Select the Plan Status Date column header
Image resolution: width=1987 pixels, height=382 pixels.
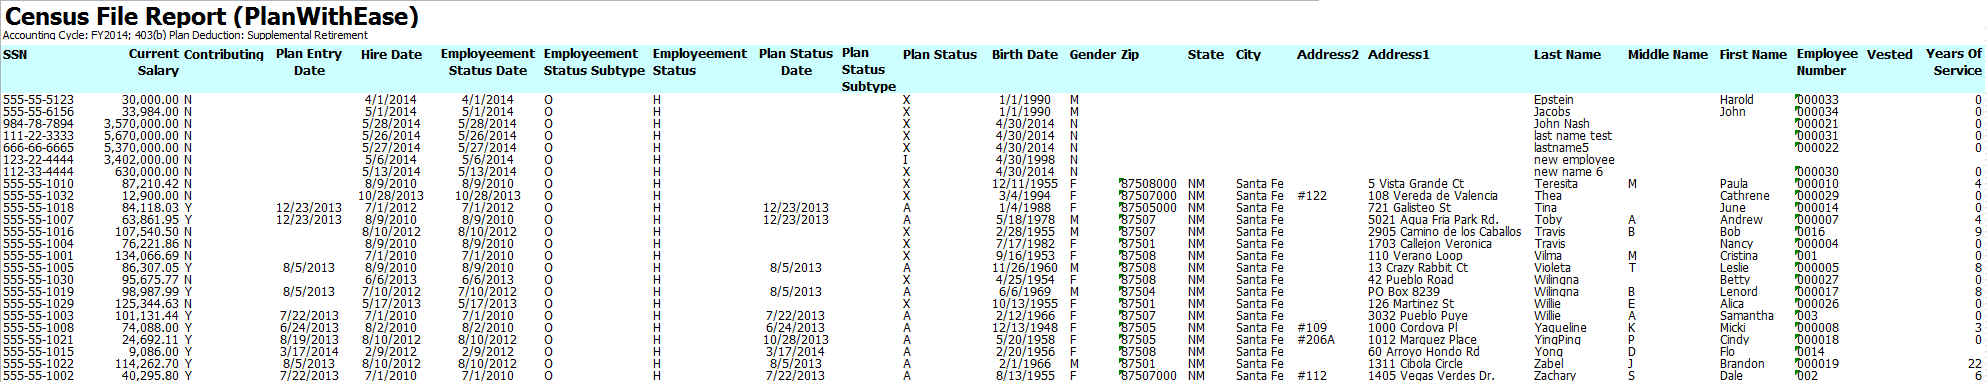(796, 62)
